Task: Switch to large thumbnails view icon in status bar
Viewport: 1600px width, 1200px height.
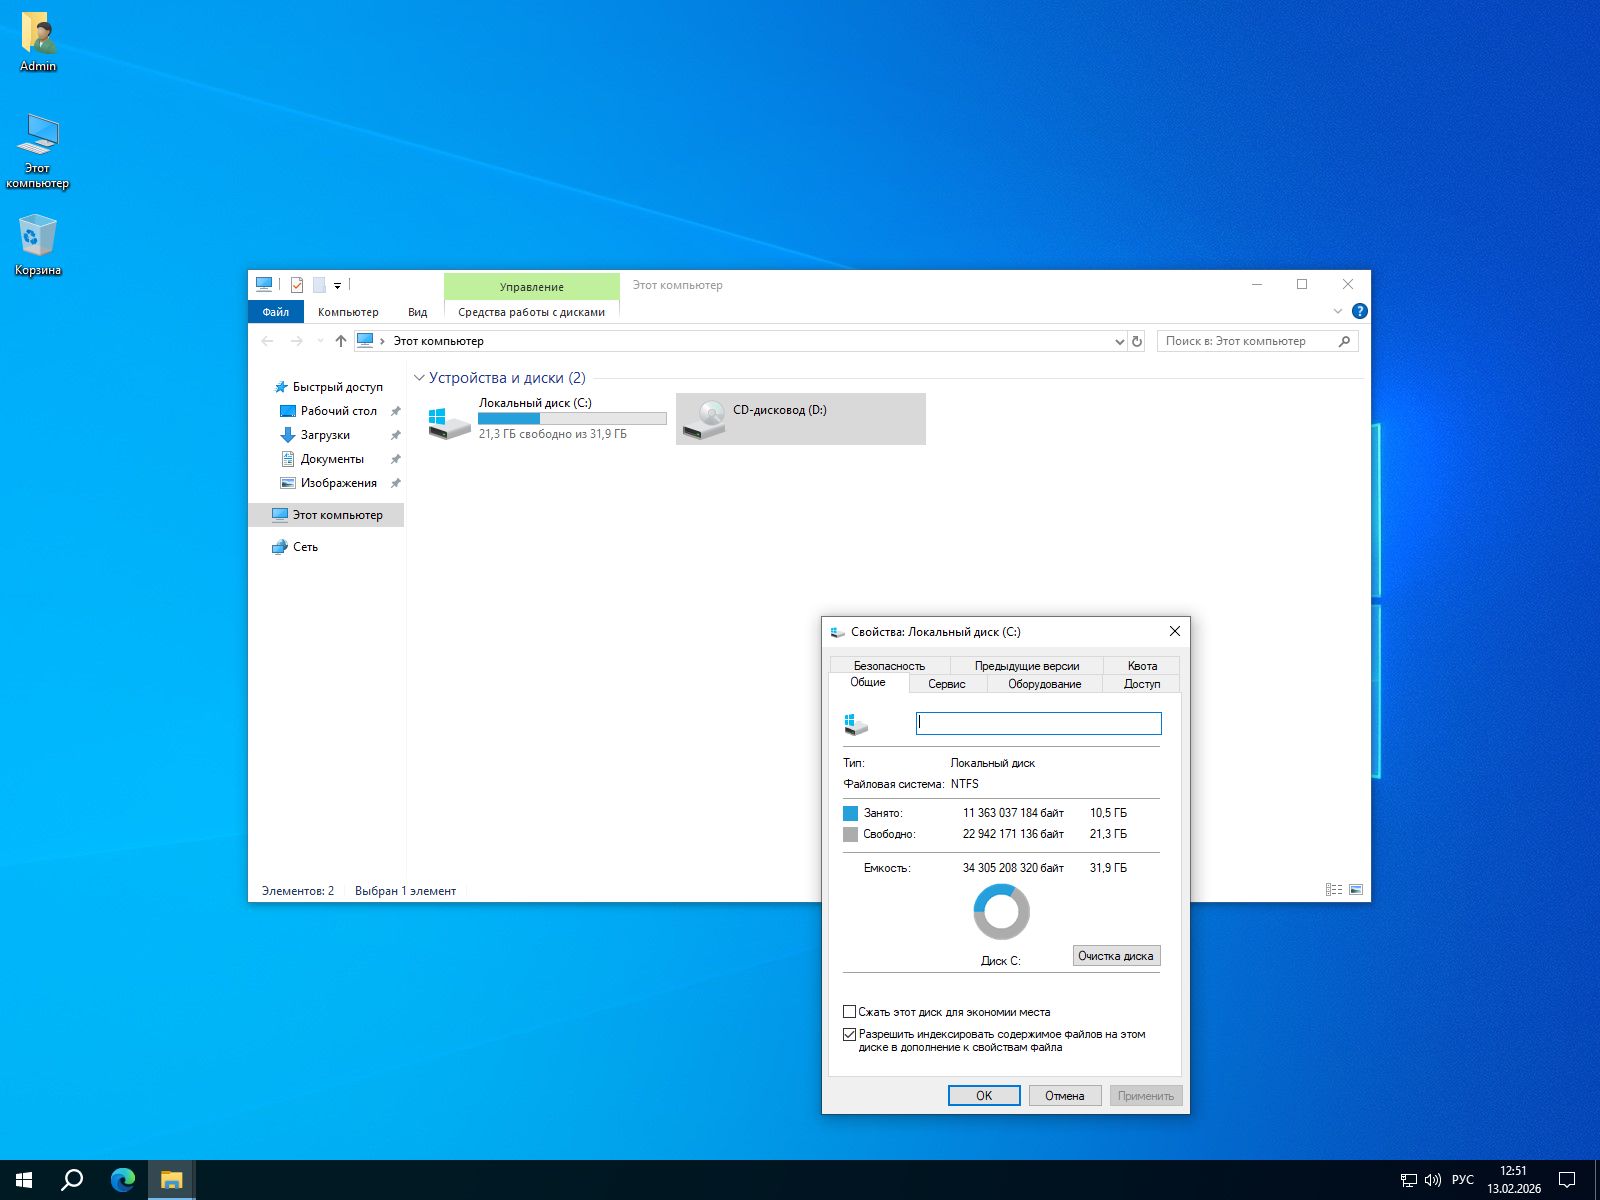Action: (1356, 890)
